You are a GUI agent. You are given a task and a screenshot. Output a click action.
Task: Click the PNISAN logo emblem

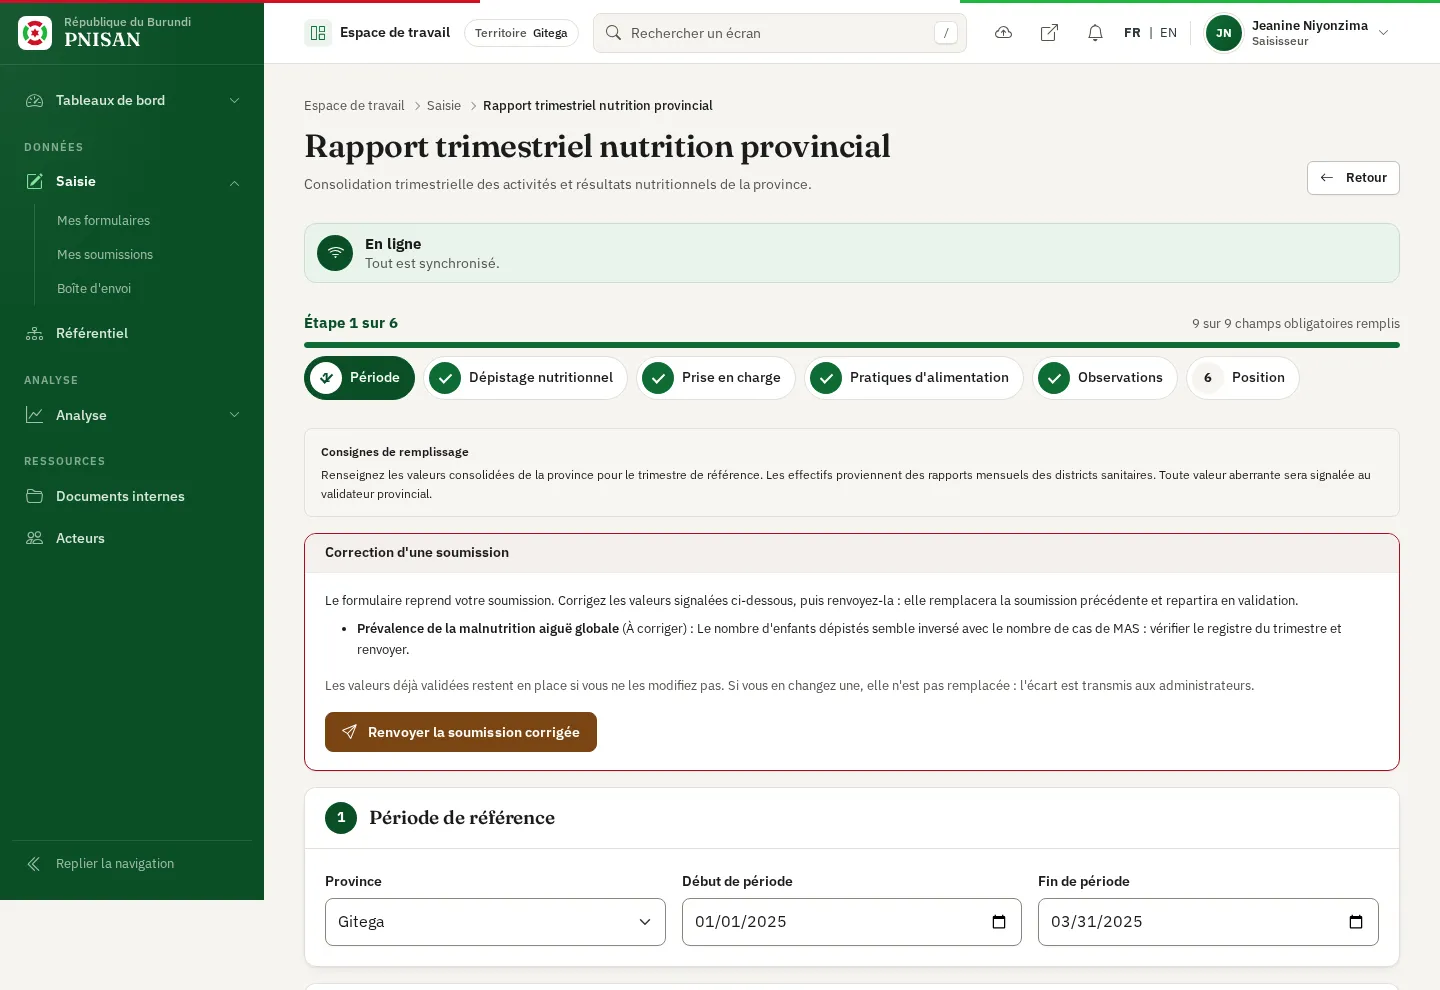35,33
